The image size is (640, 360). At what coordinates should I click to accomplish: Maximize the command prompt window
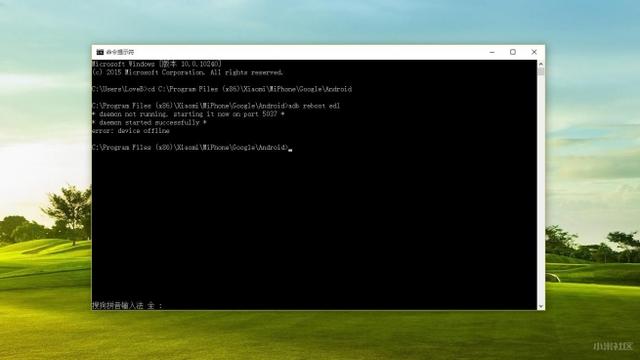point(513,52)
